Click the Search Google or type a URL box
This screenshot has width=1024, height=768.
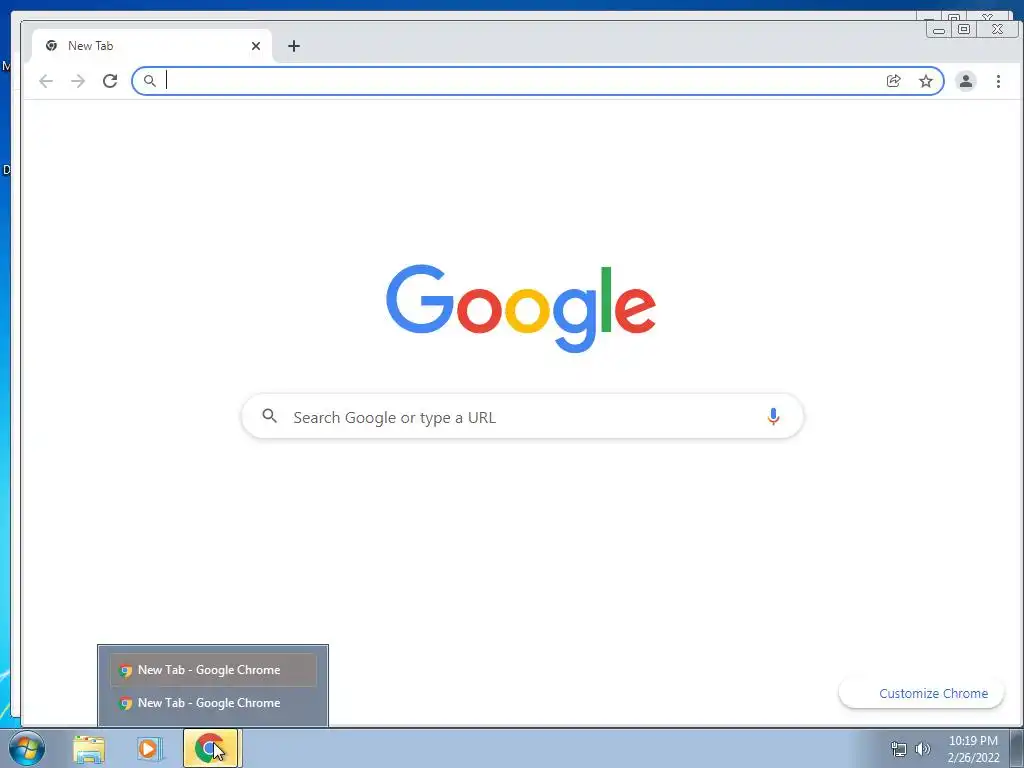(x=522, y=417)
